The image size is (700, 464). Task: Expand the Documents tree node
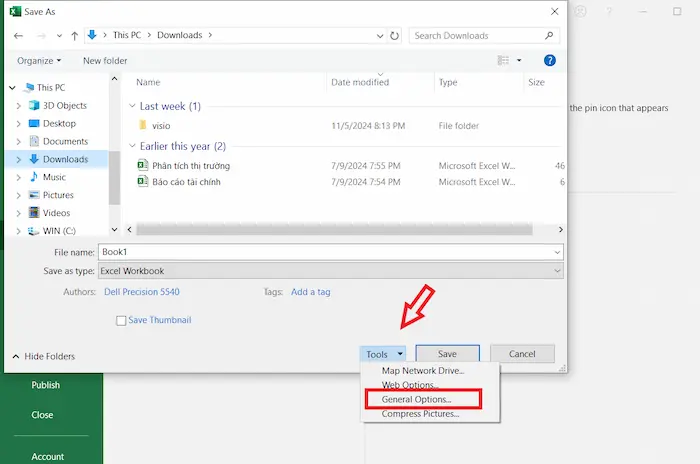click(x=18, y=142)
